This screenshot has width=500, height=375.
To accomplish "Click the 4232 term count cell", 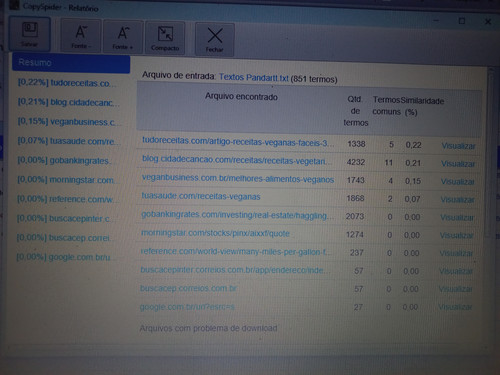I will (356, 162).
